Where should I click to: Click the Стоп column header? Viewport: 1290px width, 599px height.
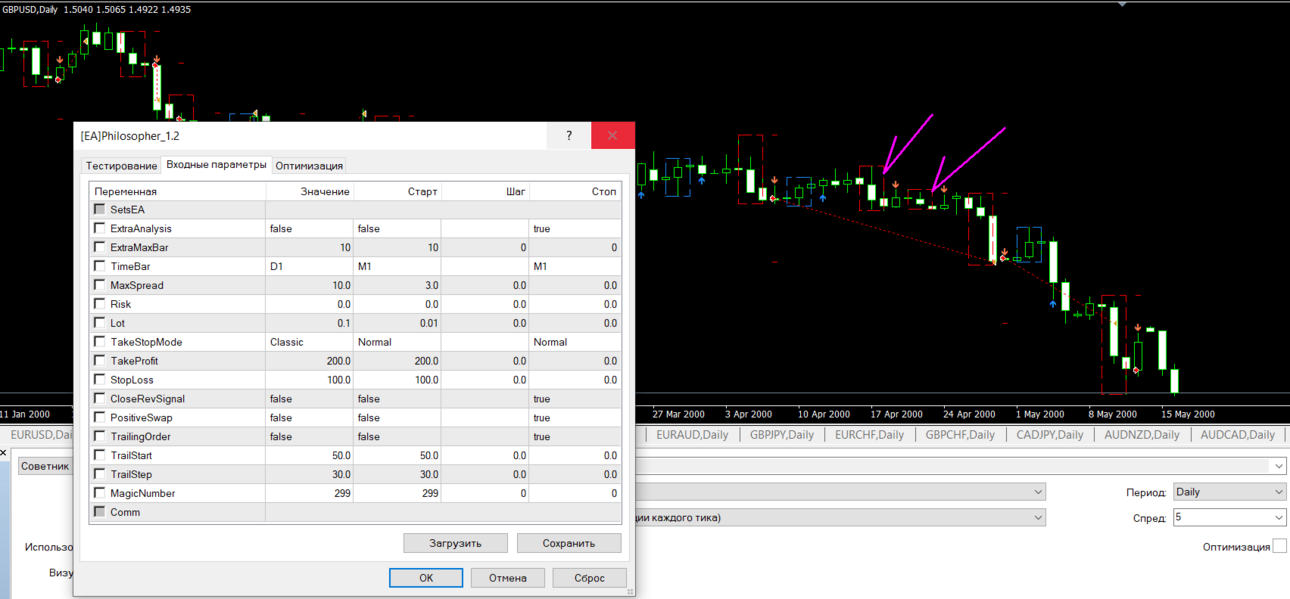click(x=576, y=191)
